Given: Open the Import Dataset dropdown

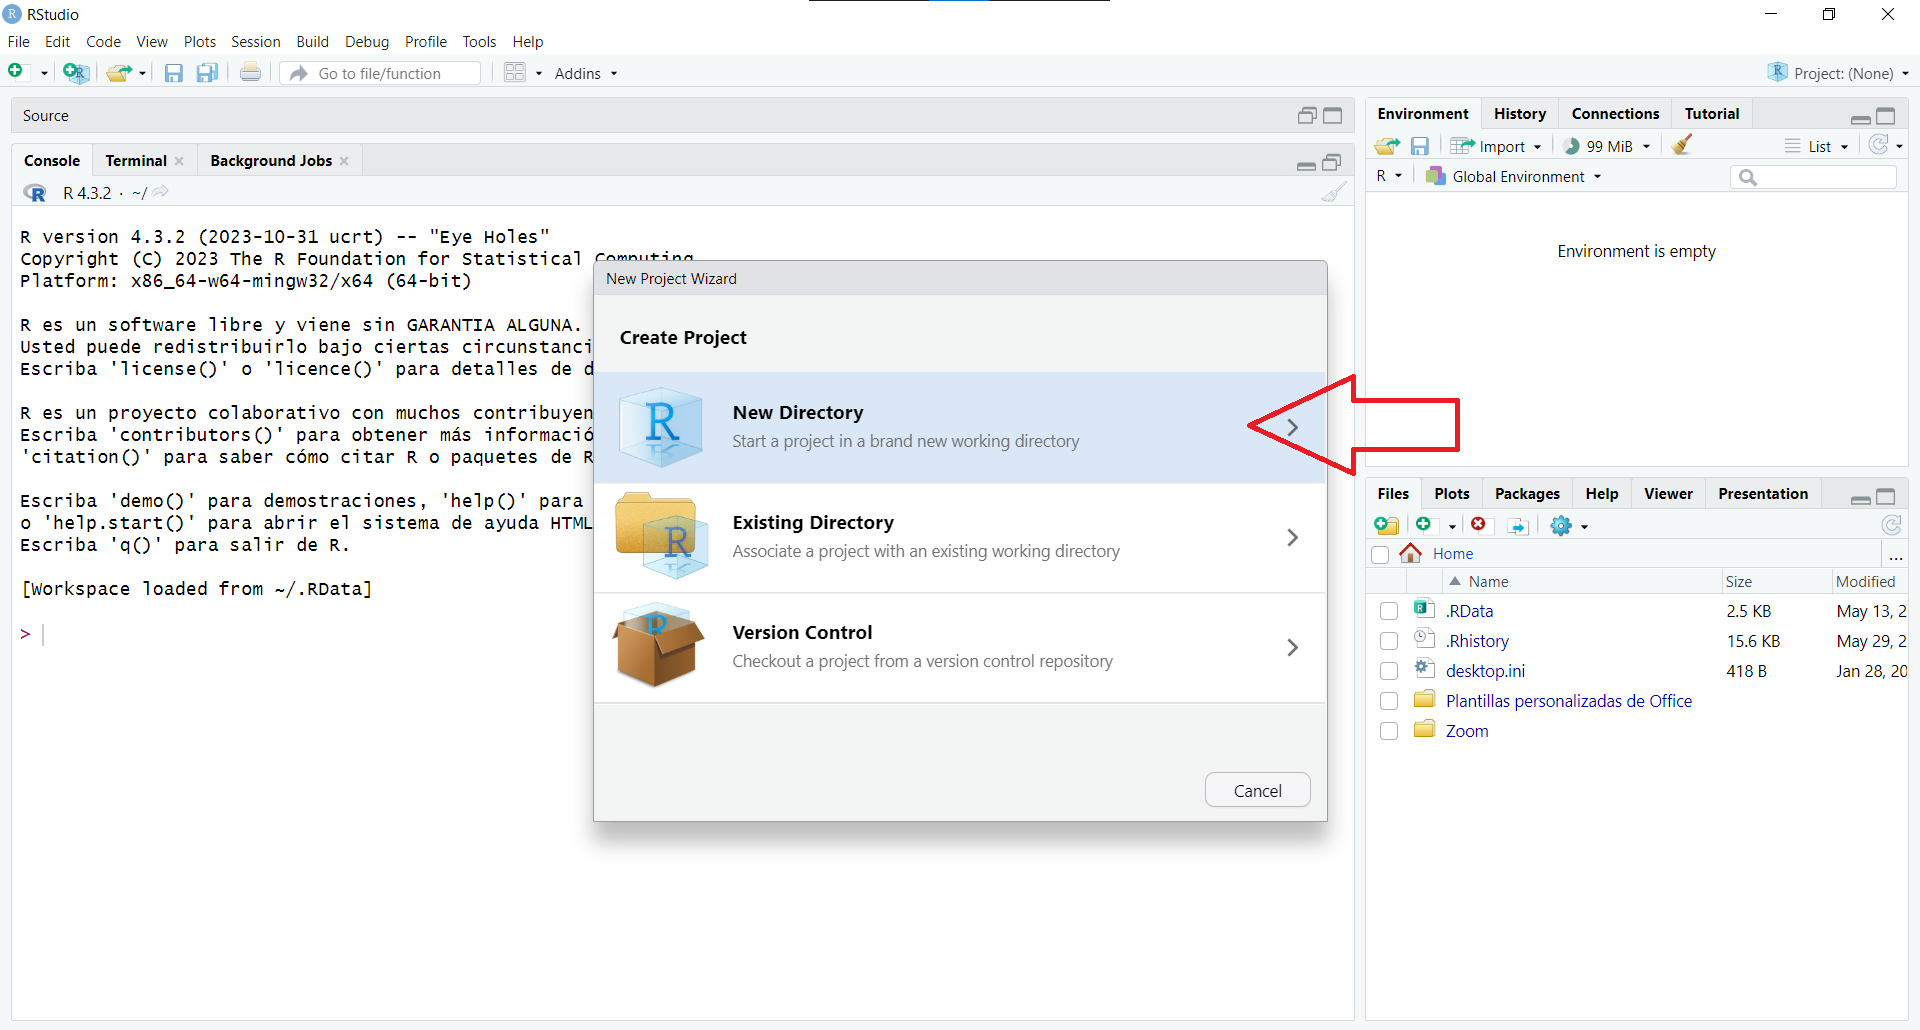Looking at the screenshot, I should (1497, 146).
